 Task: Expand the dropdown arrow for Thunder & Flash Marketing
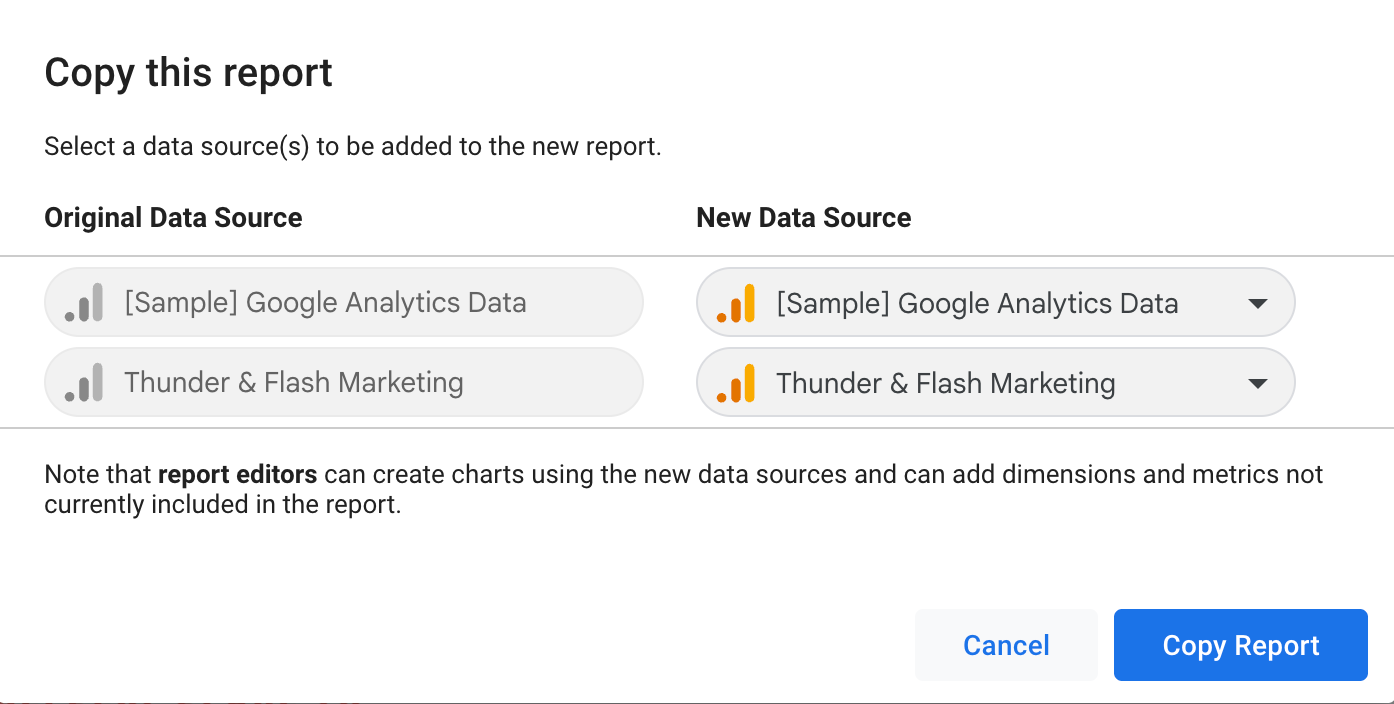pos(1258,383)
